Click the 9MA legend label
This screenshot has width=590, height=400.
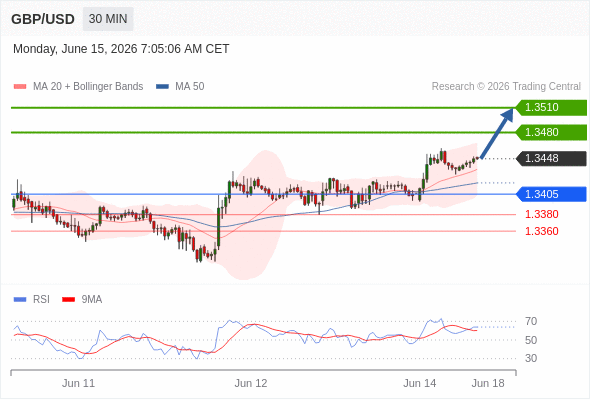pos(92,300)
